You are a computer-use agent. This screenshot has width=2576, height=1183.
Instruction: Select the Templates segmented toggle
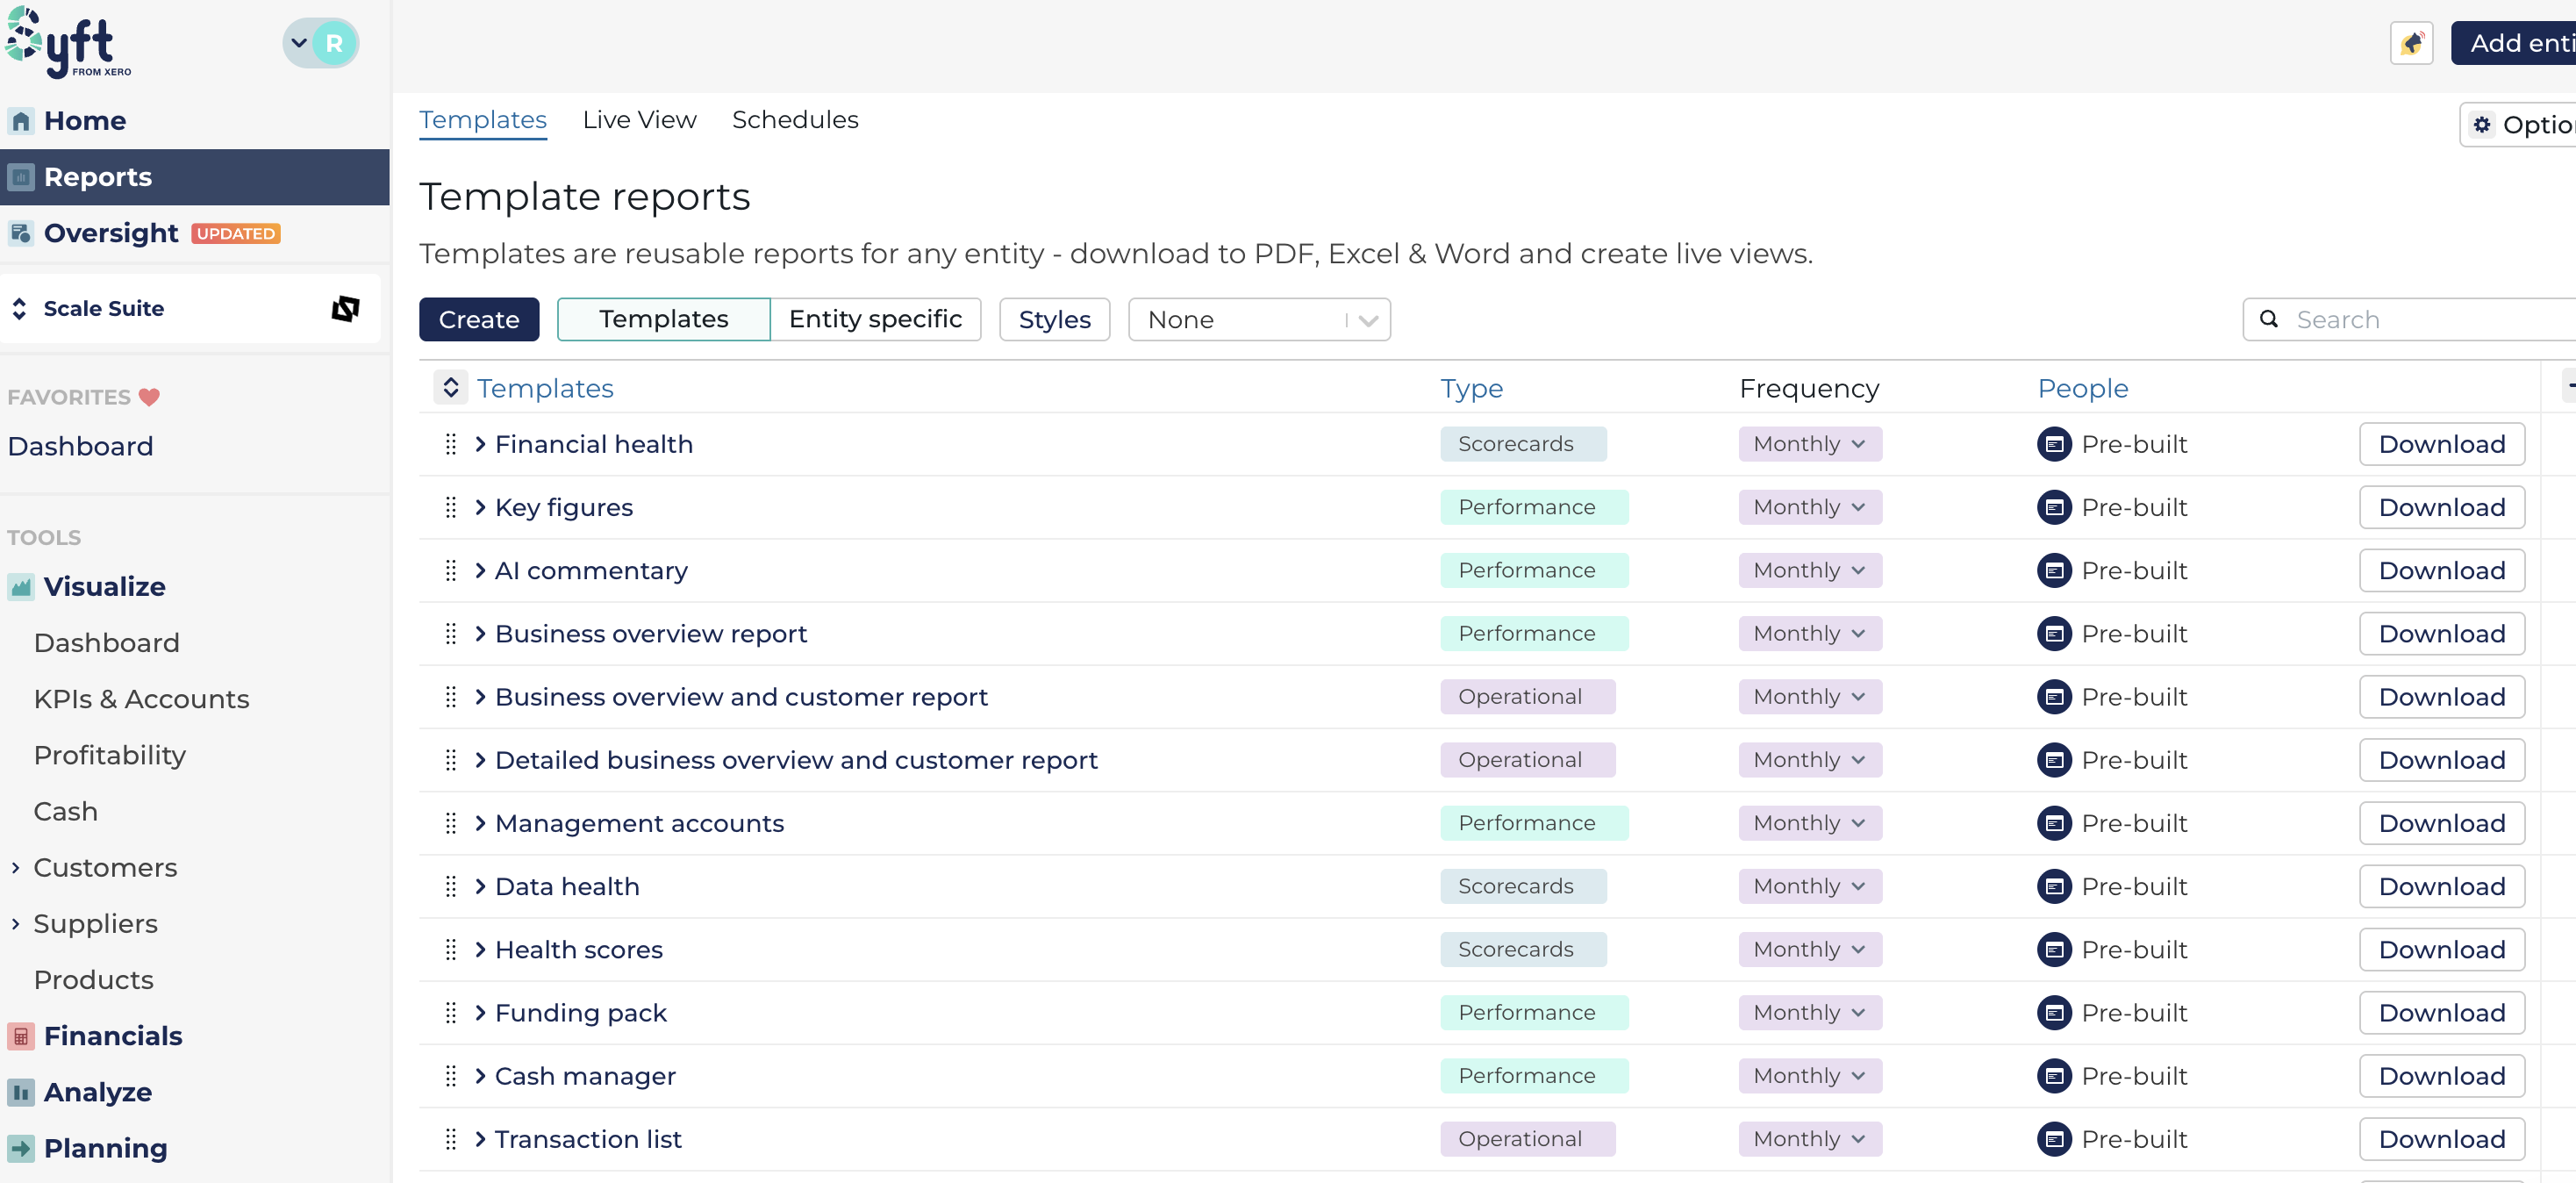(663, 319)
